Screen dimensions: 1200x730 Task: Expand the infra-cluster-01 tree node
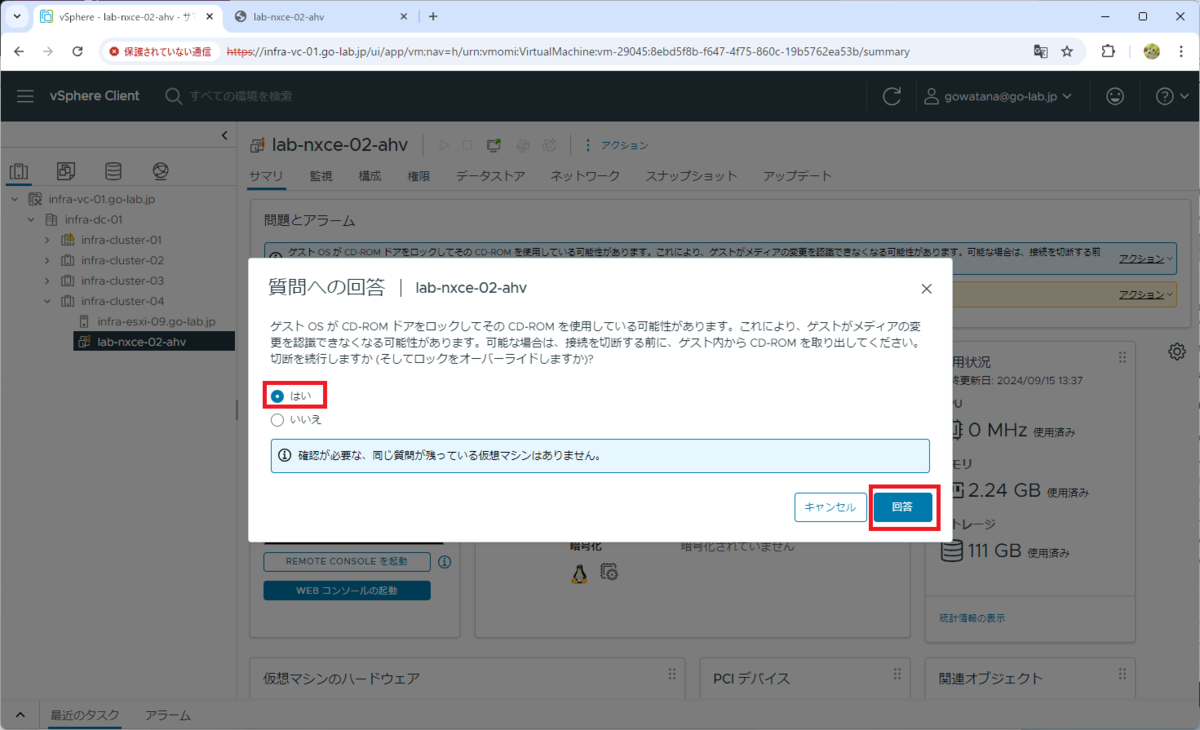point(47,240)
